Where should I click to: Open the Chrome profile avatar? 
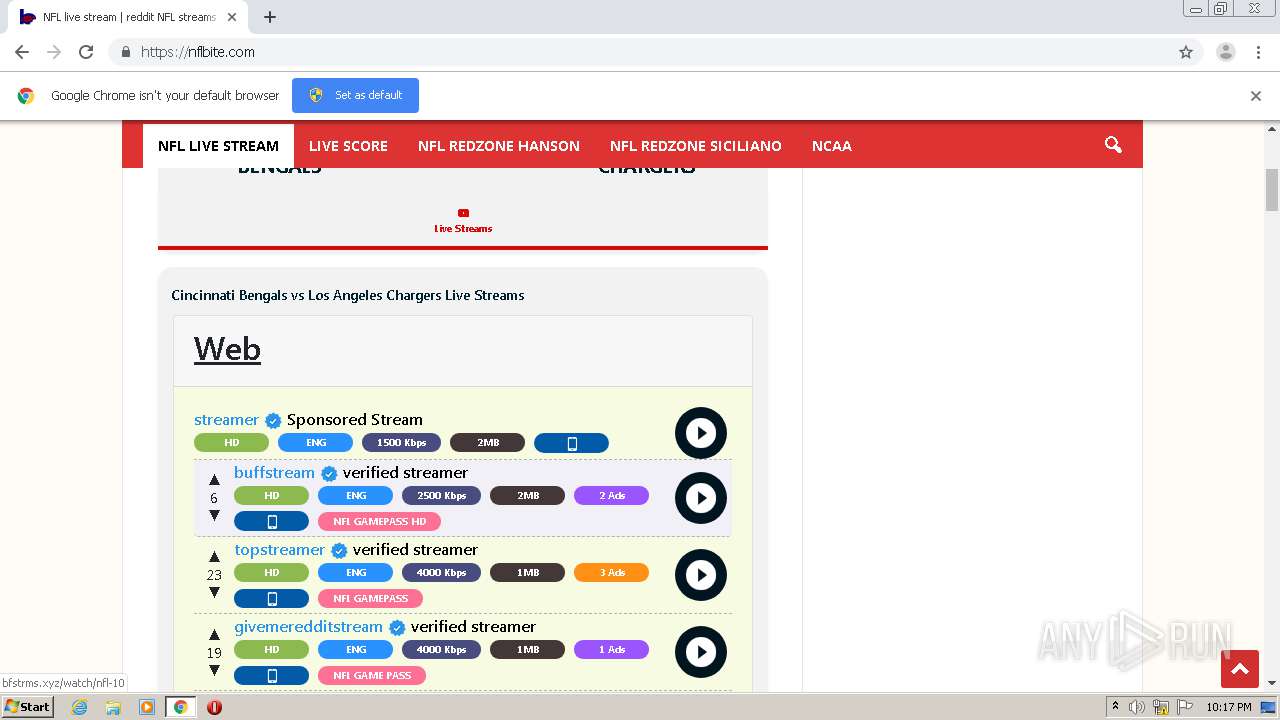click(1226, 52)
